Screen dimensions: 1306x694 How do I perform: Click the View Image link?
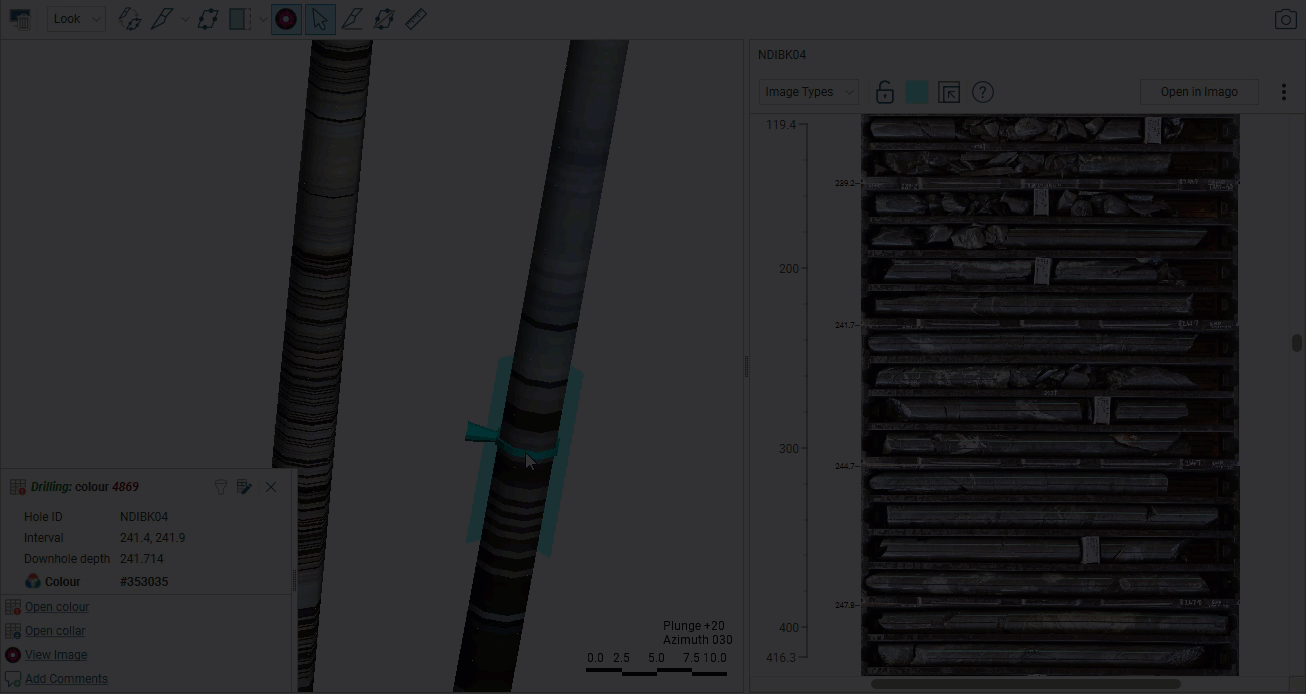point(56,655)
